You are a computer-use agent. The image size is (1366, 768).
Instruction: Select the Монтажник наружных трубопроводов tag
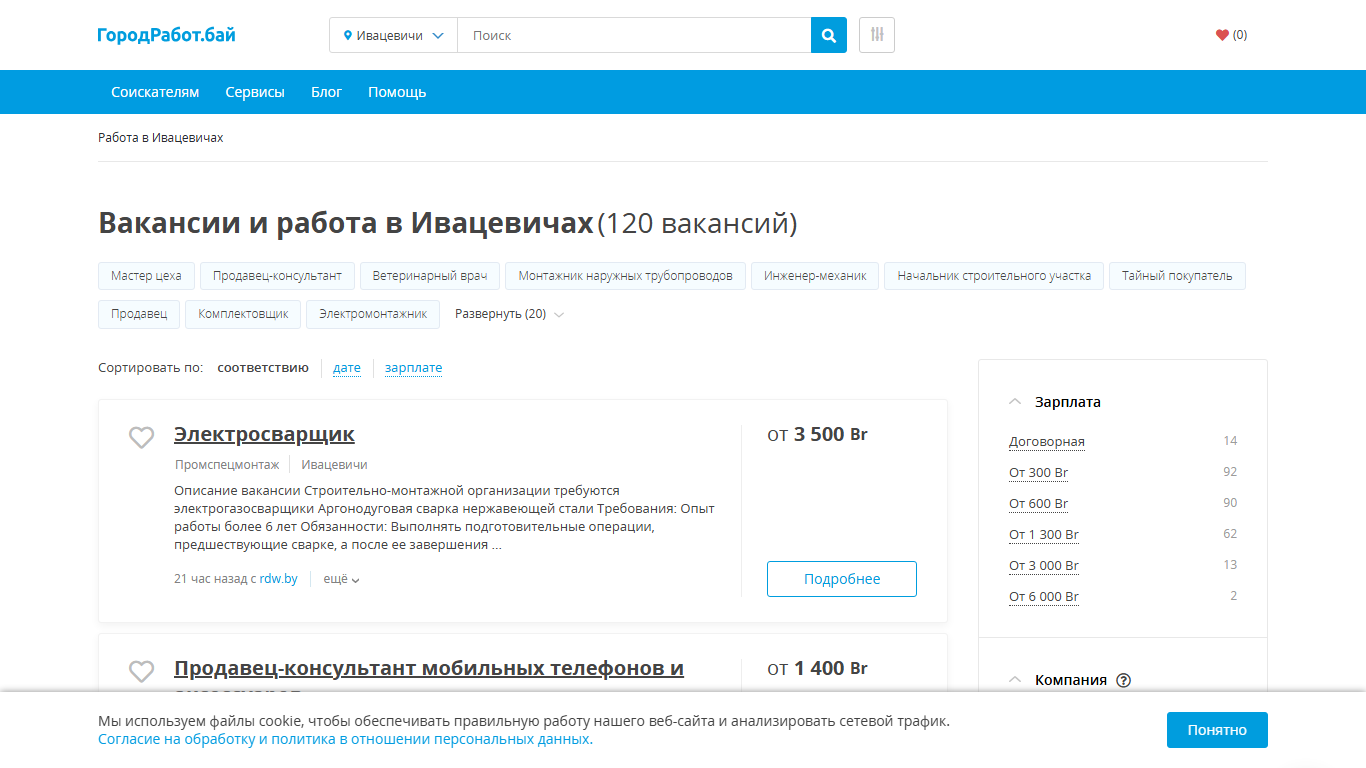pos(626,276)
